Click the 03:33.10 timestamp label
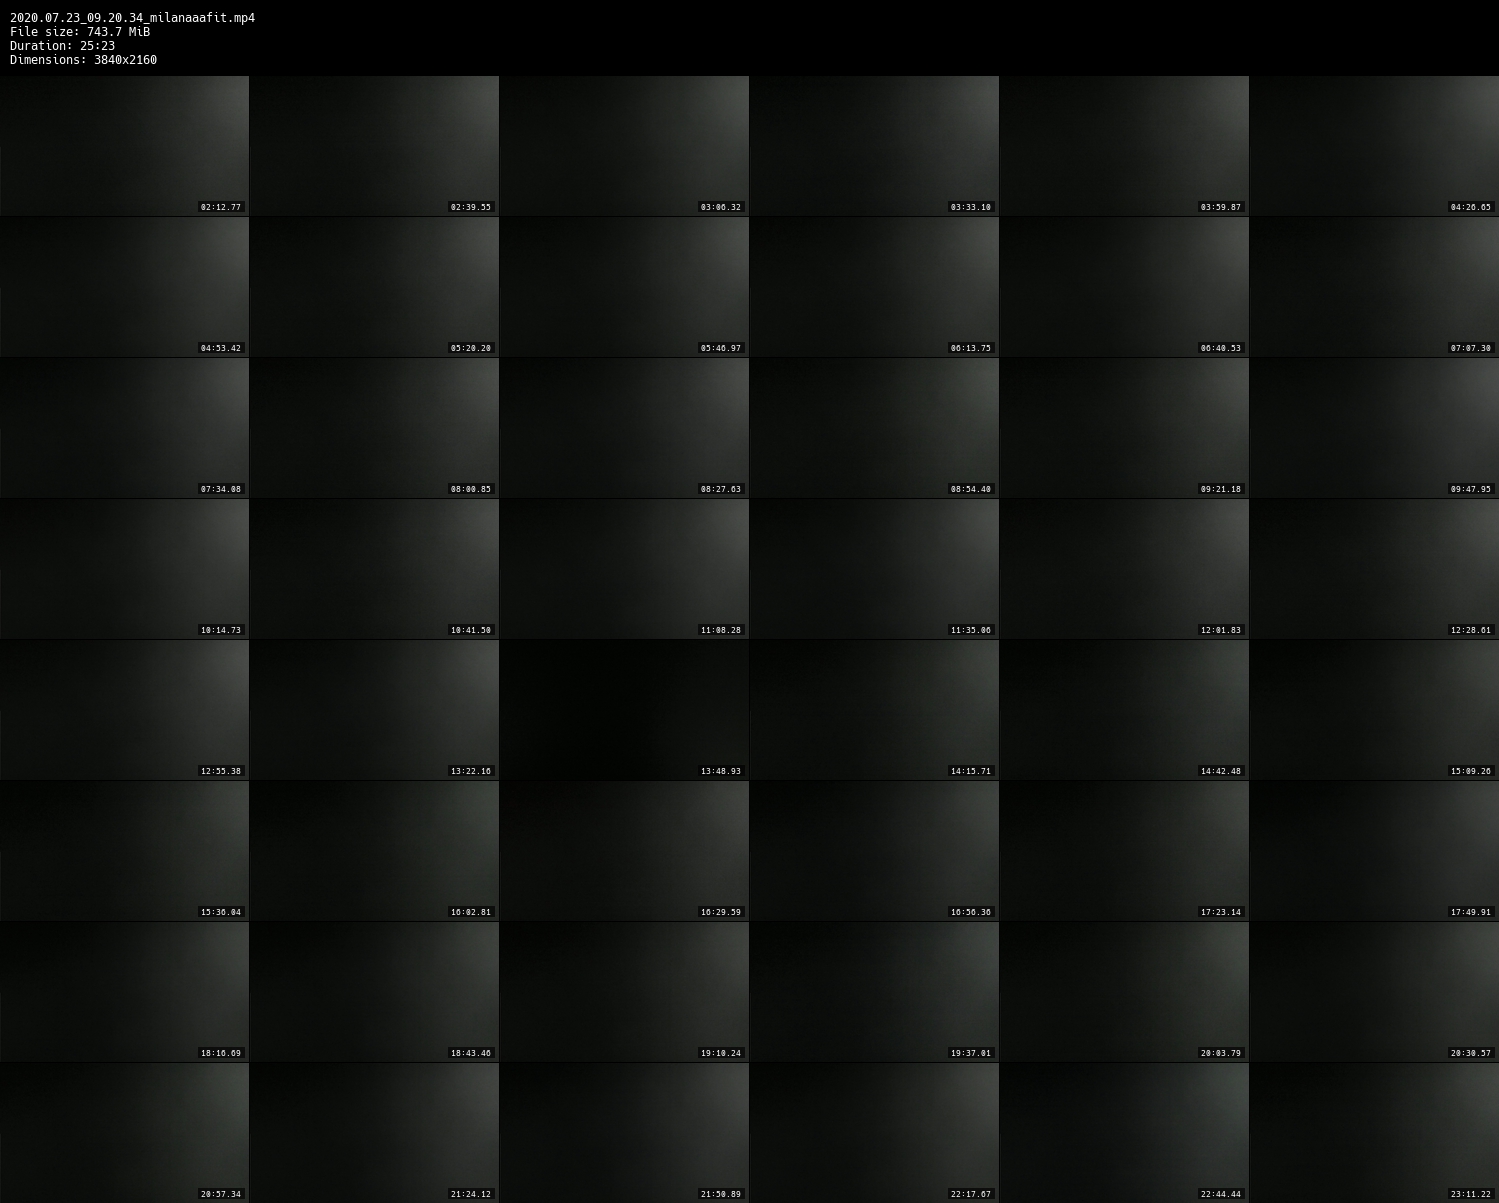 click(970, 207)
